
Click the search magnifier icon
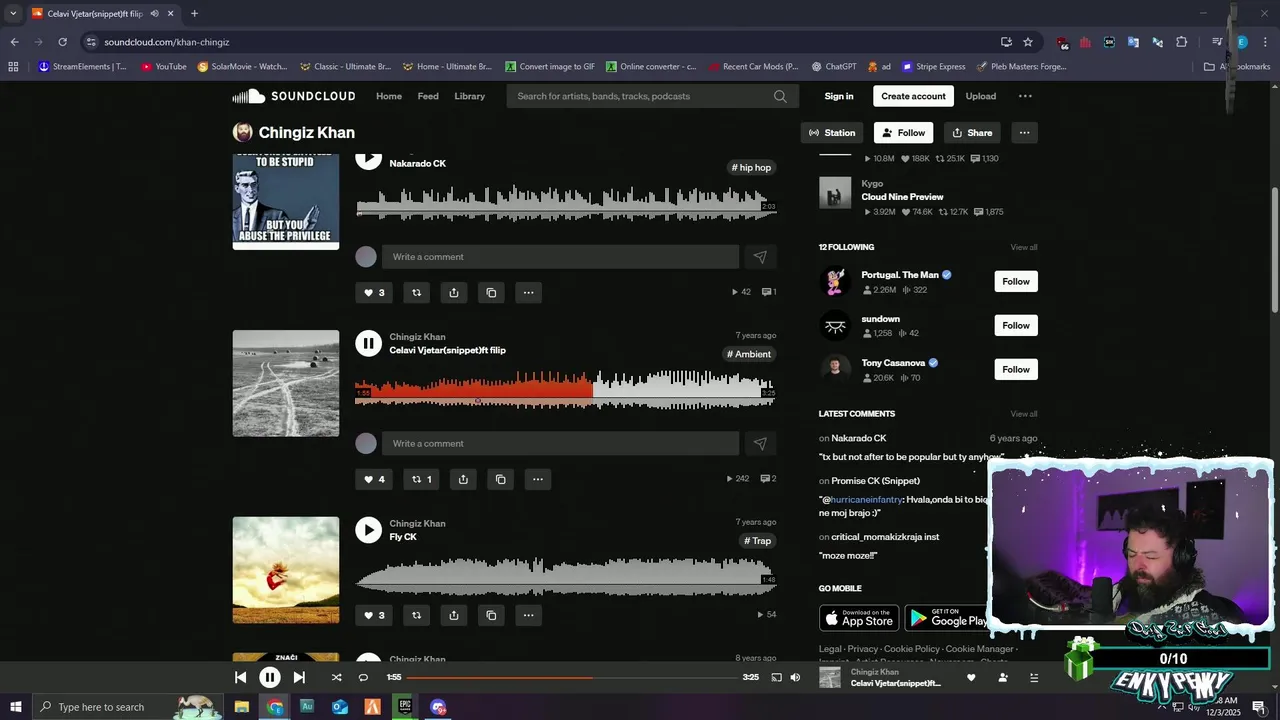click(x=780, y=96)
